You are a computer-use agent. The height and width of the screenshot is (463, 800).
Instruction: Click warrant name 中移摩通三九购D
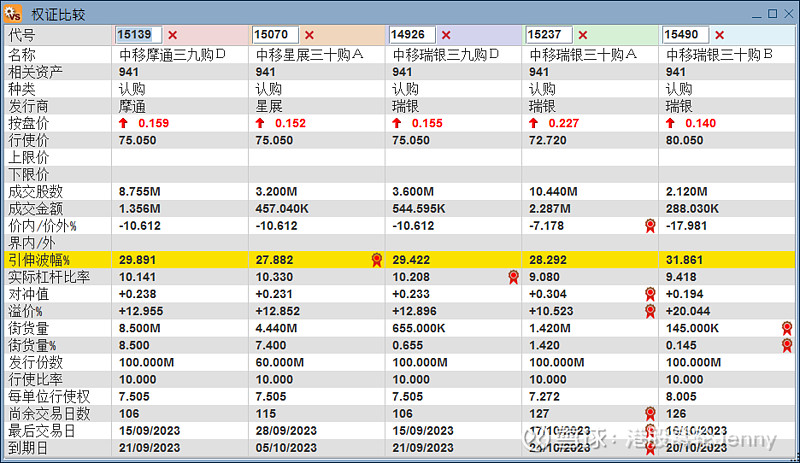click(x=172, y=55)
